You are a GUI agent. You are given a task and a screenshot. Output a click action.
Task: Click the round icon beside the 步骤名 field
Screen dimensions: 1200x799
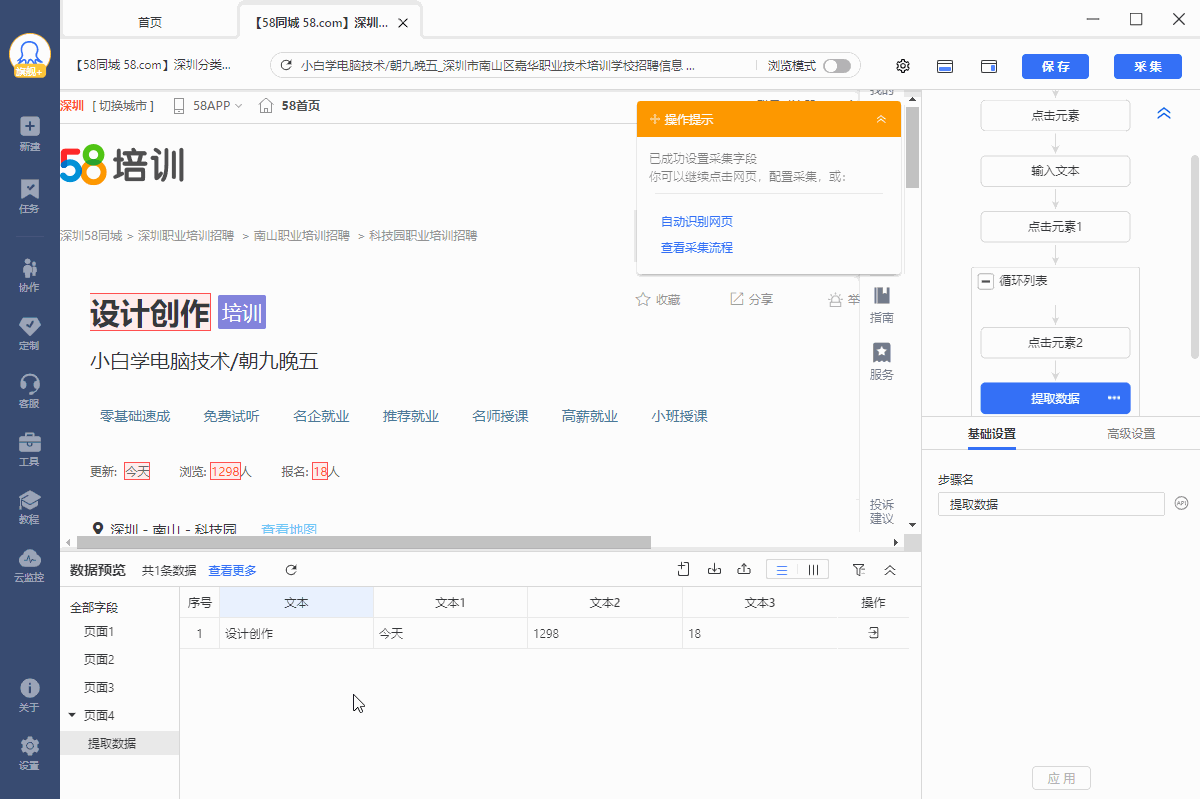[x=1181, y=503]
